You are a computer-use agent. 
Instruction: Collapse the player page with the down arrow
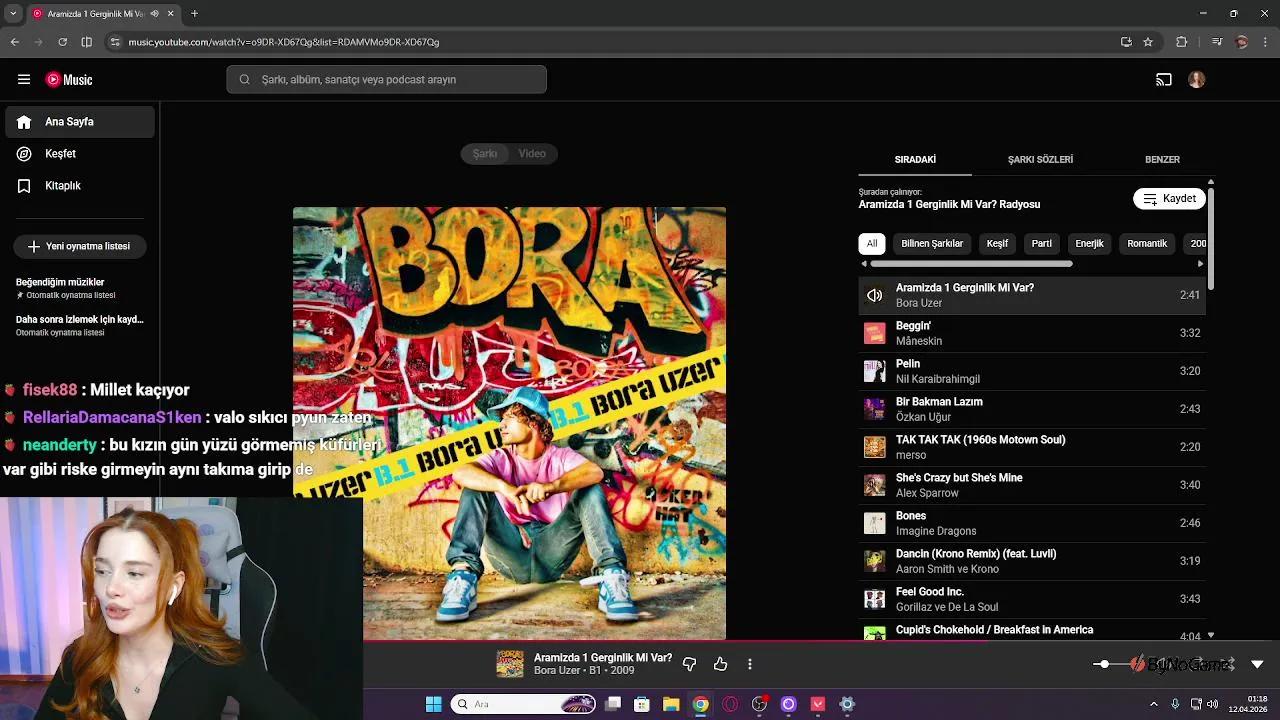click(1258, 664)
